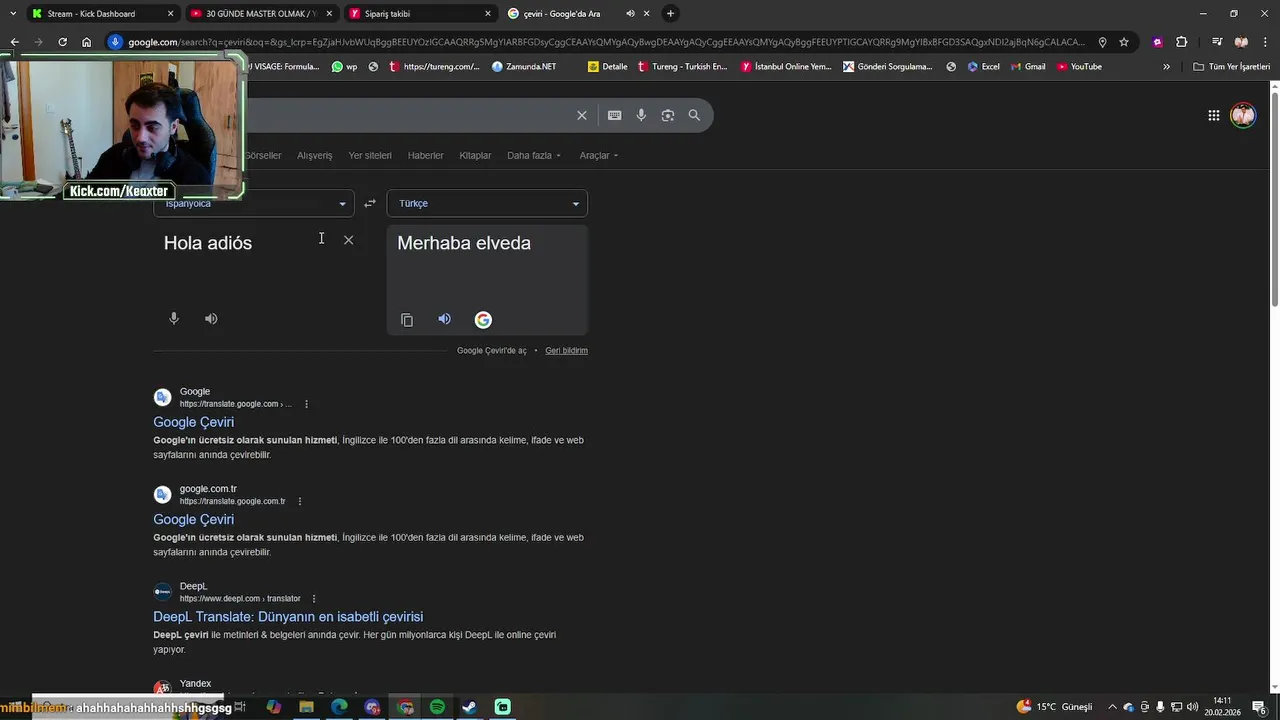Bookmark this page with the star
The height and width of the screenshot is (720, 1280).
[1124, 42]
